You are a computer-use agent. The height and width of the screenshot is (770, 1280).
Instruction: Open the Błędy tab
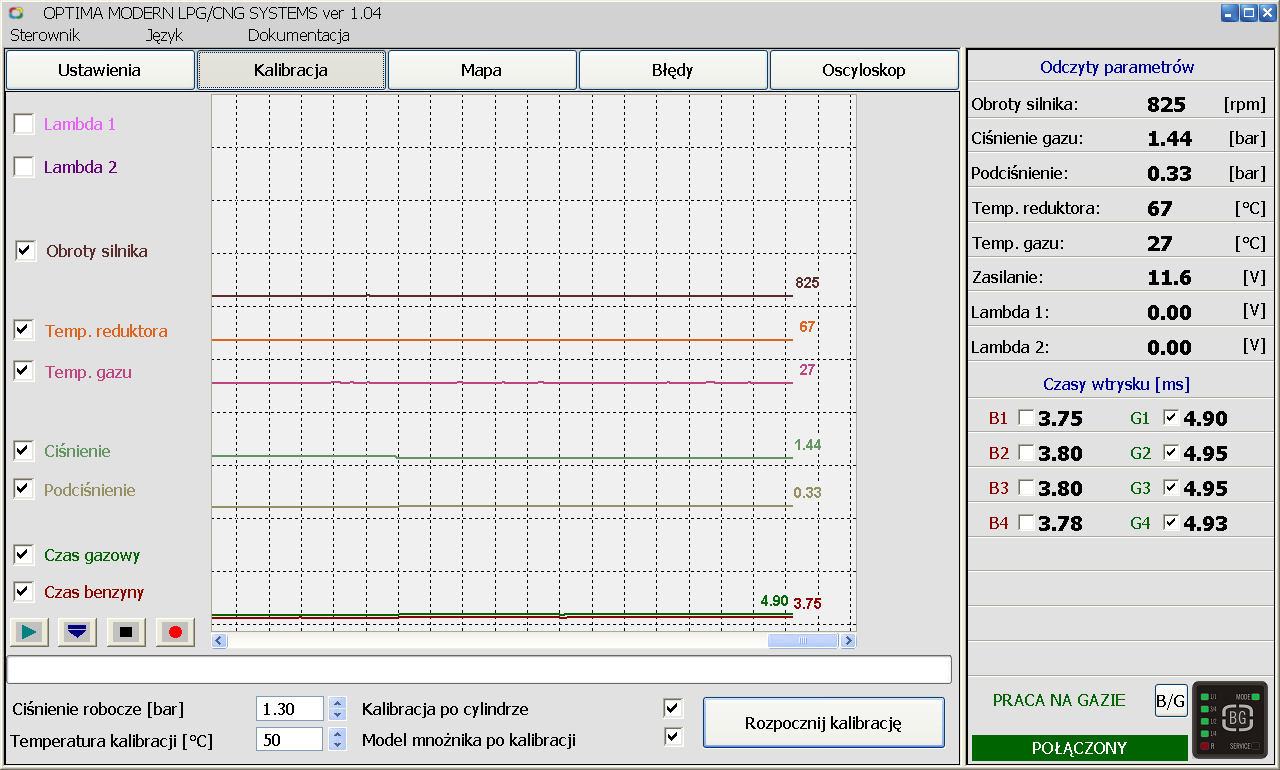pyautogui.click(x=672, y=70)
